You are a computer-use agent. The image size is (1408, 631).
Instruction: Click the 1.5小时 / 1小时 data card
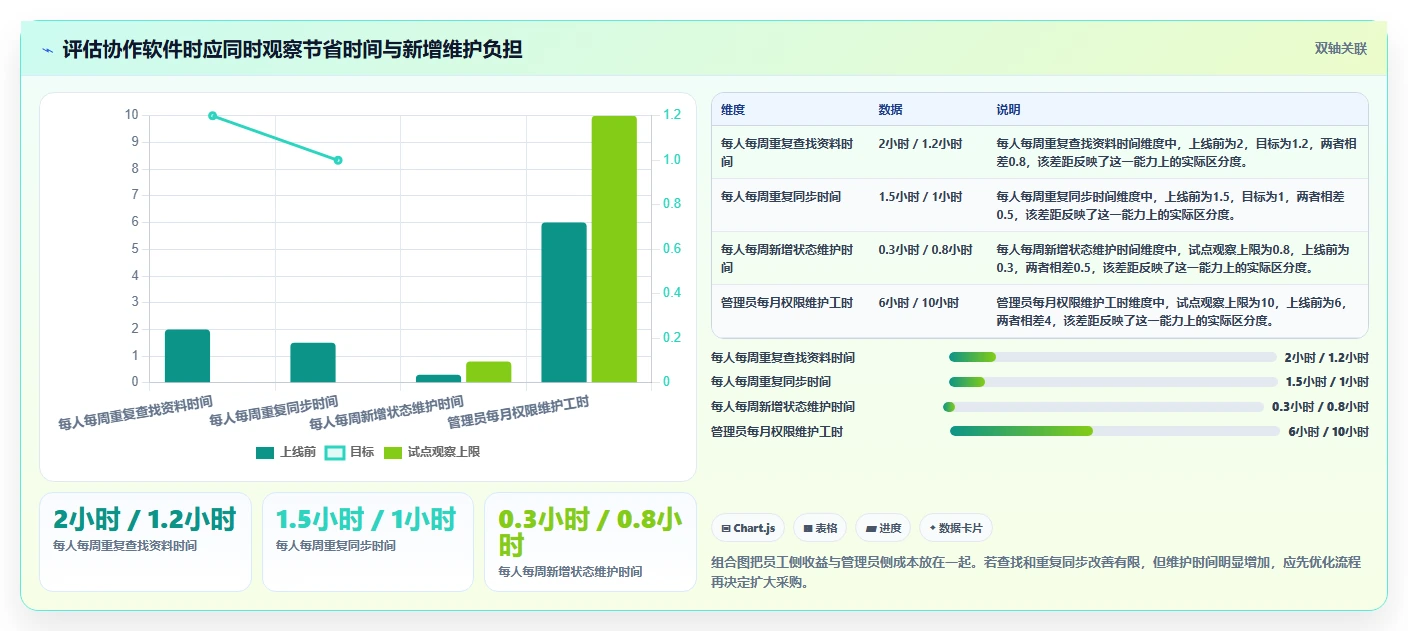tap(368, 541)
